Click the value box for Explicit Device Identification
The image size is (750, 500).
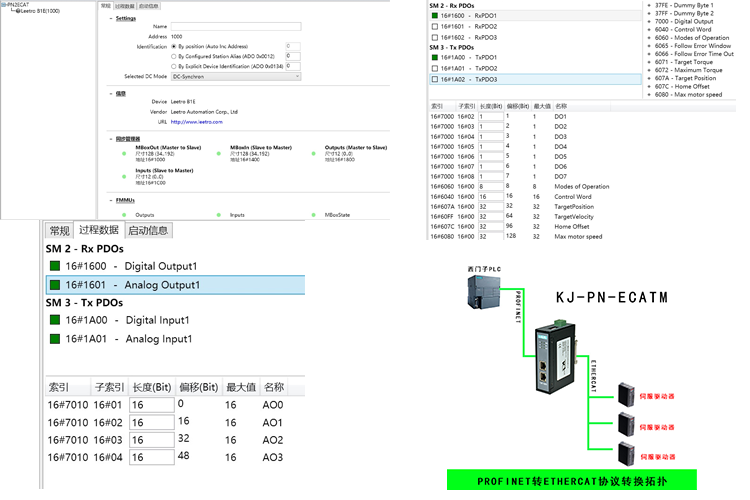(293, 67)
